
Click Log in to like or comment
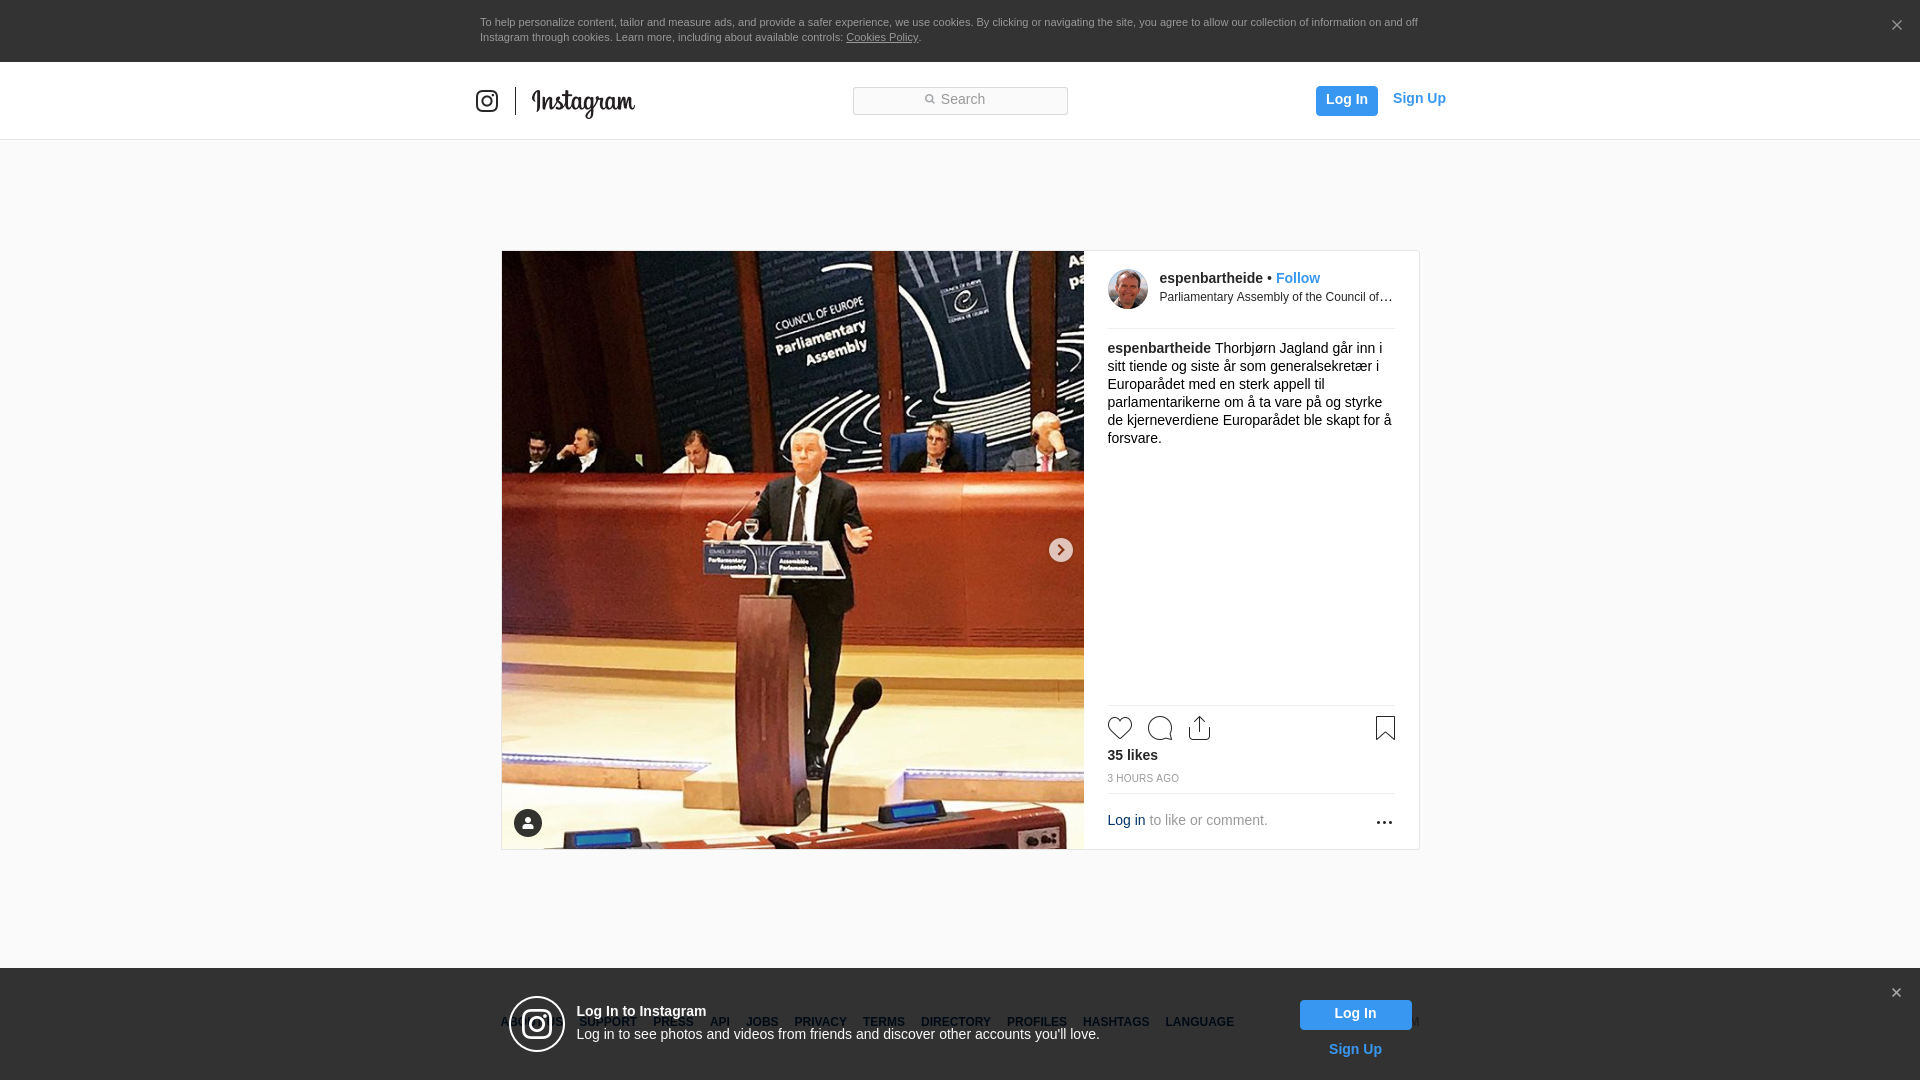[x=1126, y=820]
